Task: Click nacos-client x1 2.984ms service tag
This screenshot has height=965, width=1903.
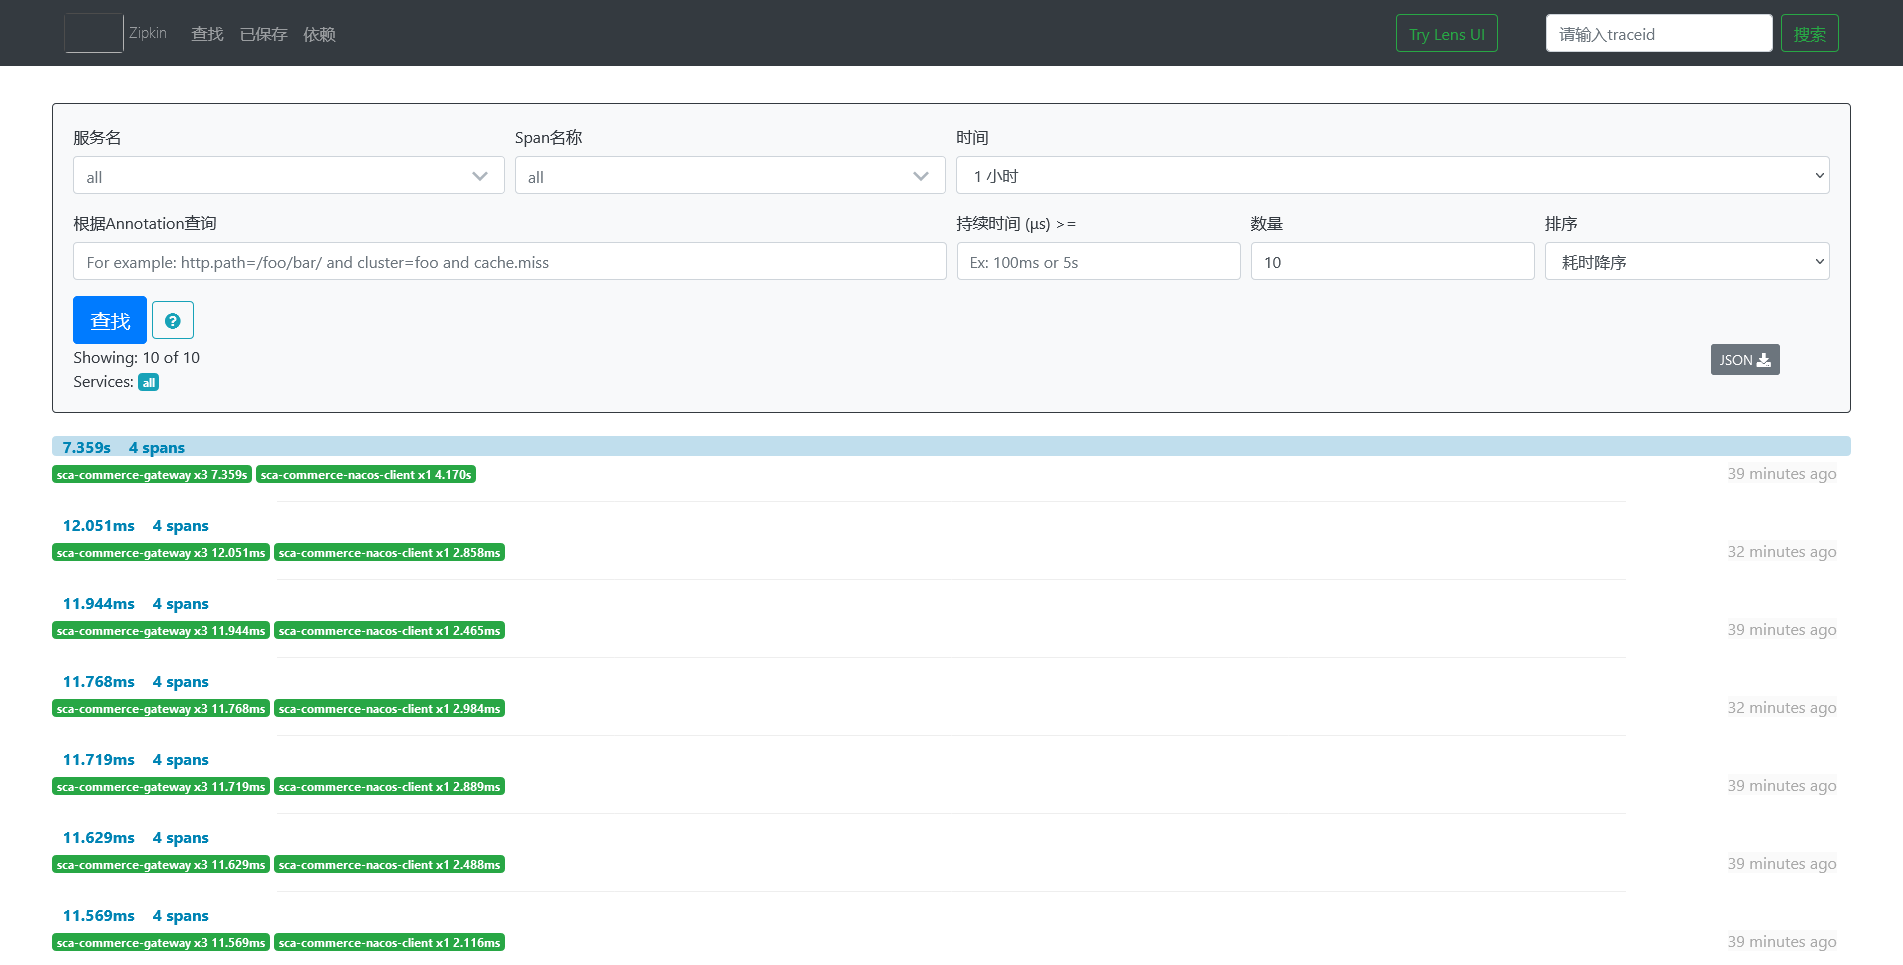Action: pos(389,708)
